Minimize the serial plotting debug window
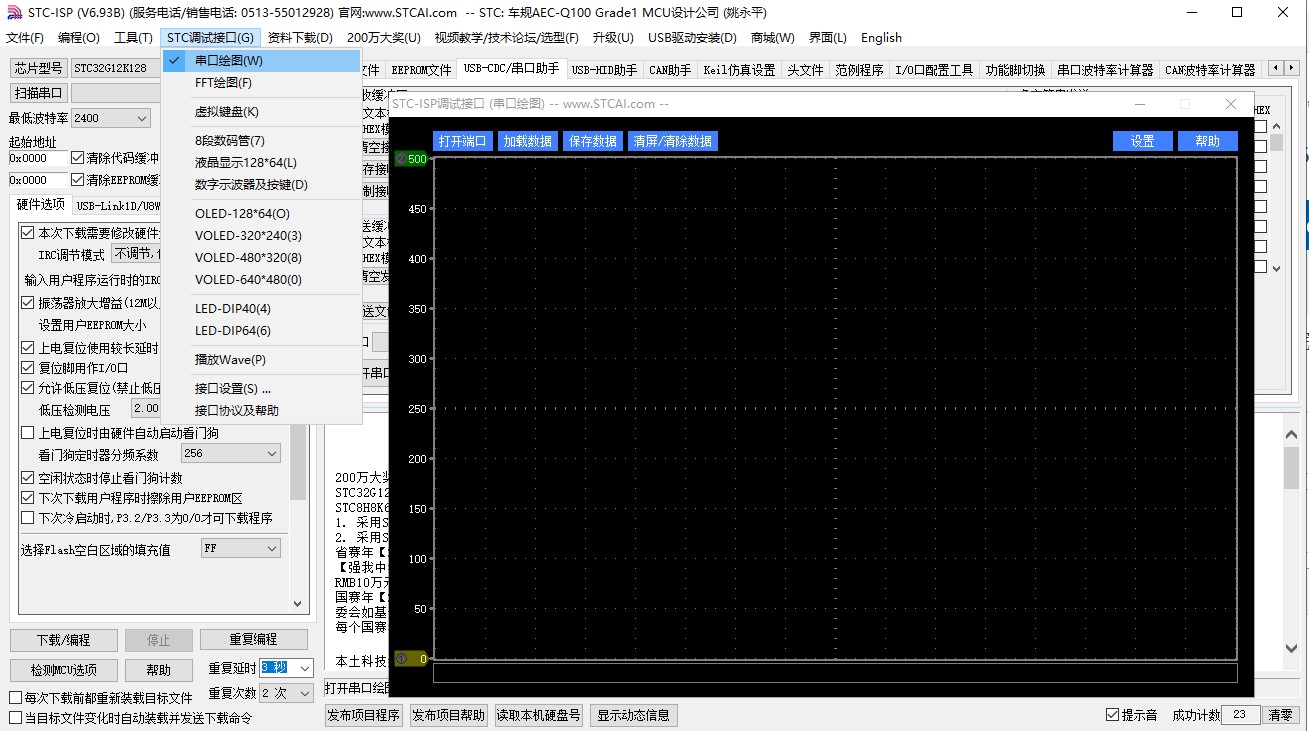The height and width of the screenshot is (731, 1309). [x=1141, y=104]
